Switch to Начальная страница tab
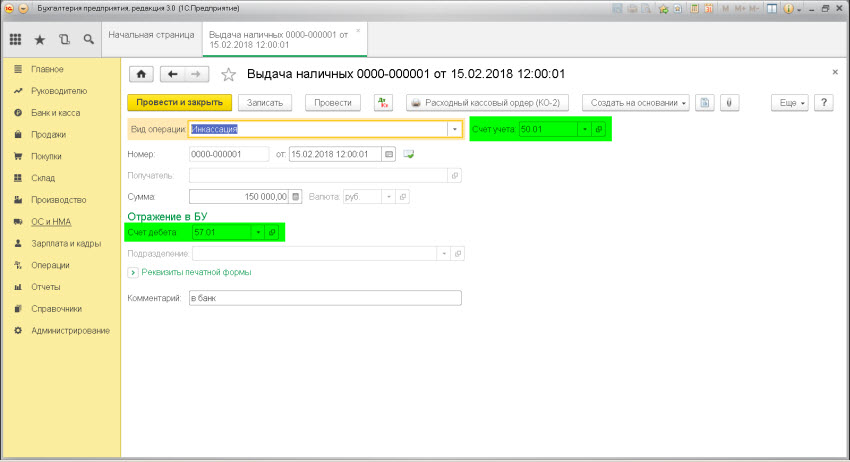Image resolution: width=850 pixels, height=462 pixels. (151, 34)
